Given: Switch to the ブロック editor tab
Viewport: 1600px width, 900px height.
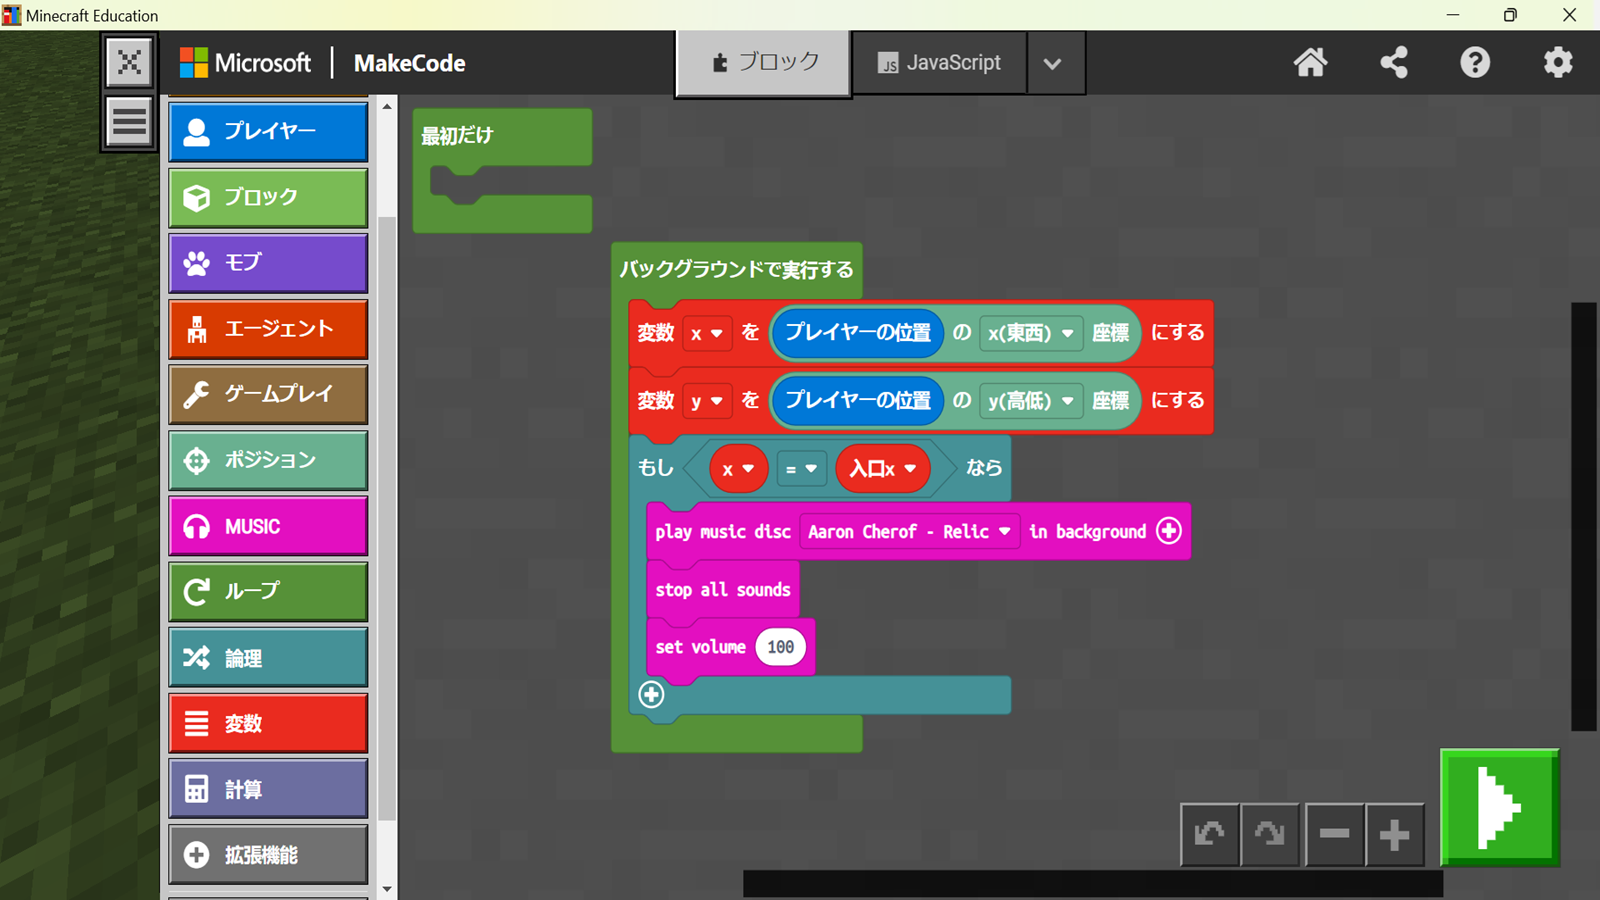Looking at the screenshot, I should click(x=764, y=63).
